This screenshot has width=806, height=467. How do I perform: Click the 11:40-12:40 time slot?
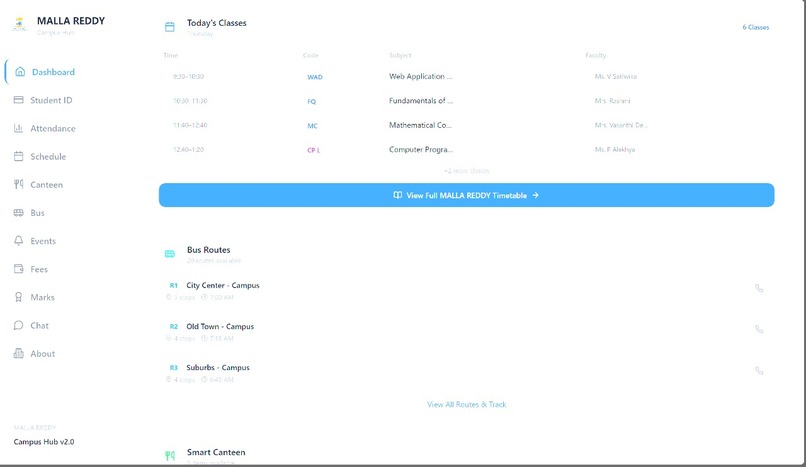point(190,125)
